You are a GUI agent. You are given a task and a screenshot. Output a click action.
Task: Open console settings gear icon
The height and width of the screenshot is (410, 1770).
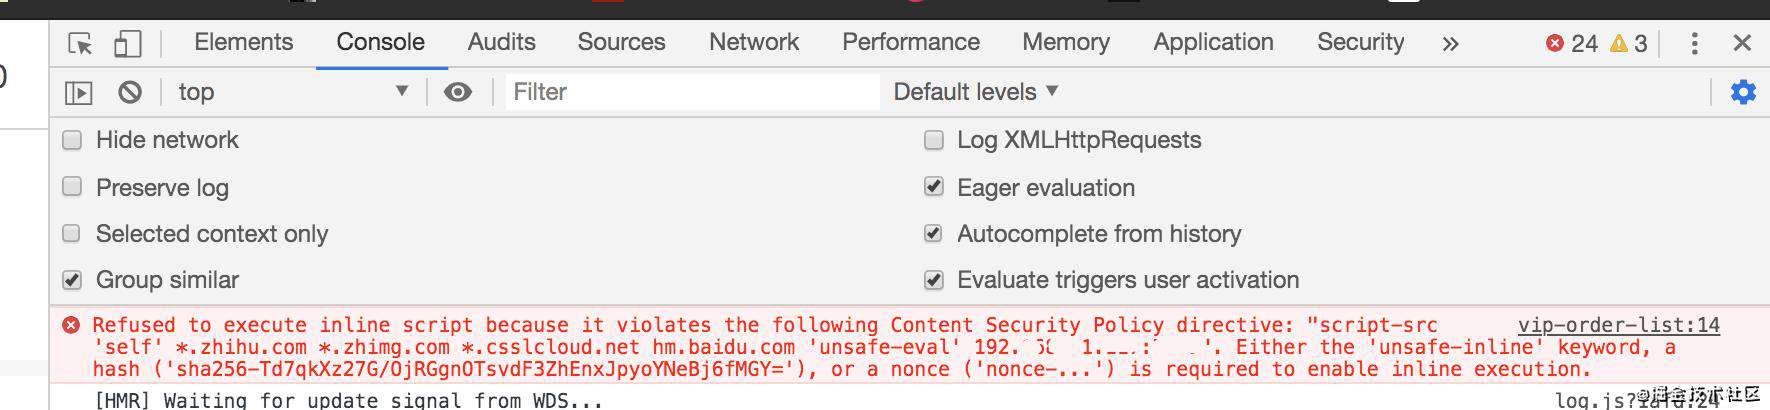pos(1743,92)
